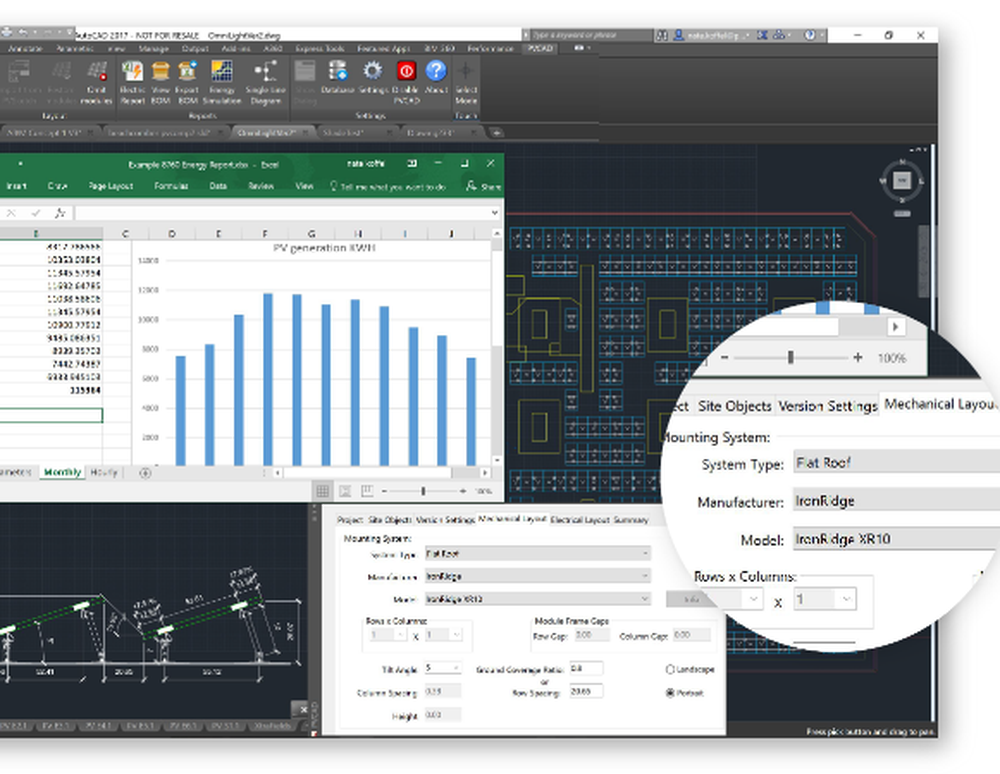Click the Excel zoom in plus

pyautogui.click(x=462, y=491)
